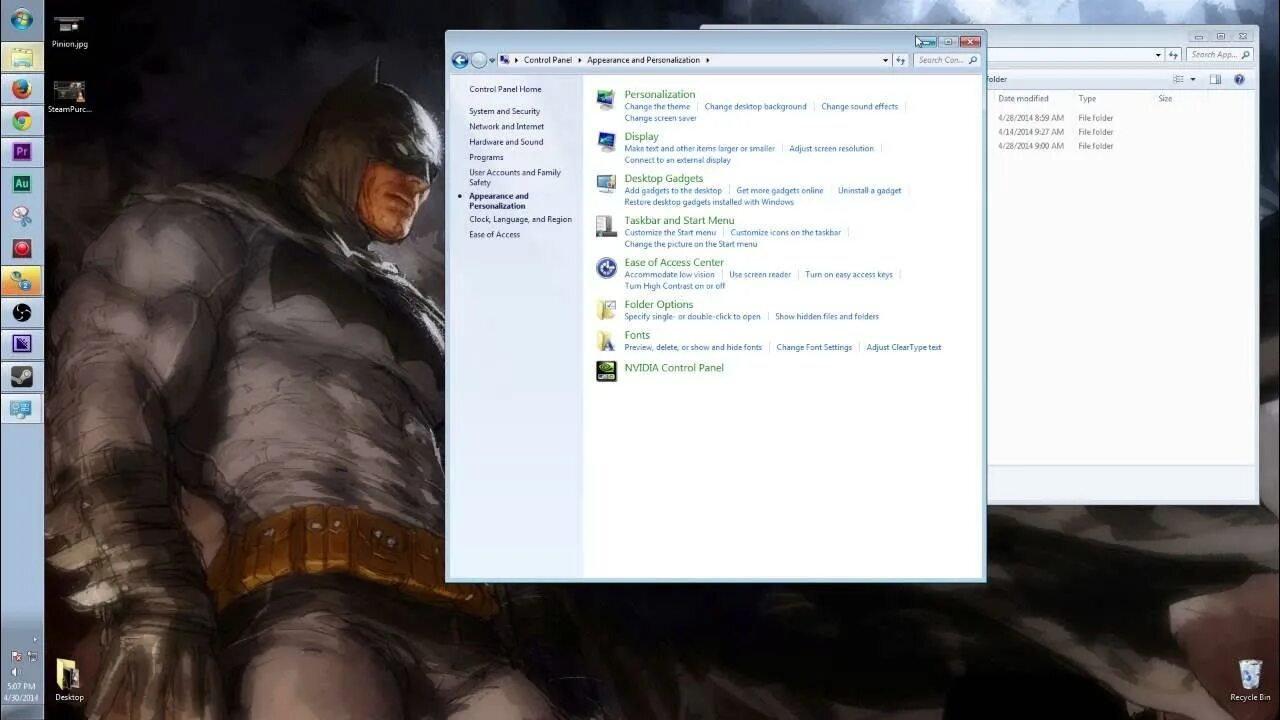Image resolution: width=1280 pixels, height=720 pixels.
Task: Expand arrow after Appearance and Personalization breadcrumb
Action: tap(707, 60)
